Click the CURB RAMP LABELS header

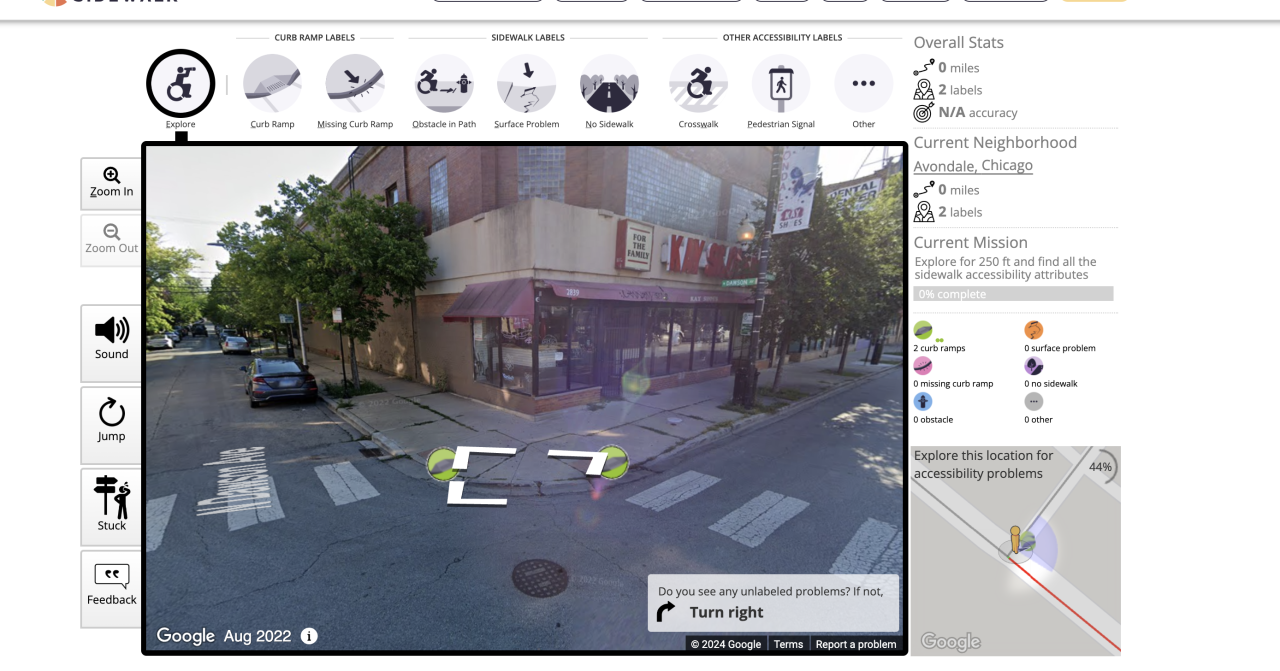point(314,38)
